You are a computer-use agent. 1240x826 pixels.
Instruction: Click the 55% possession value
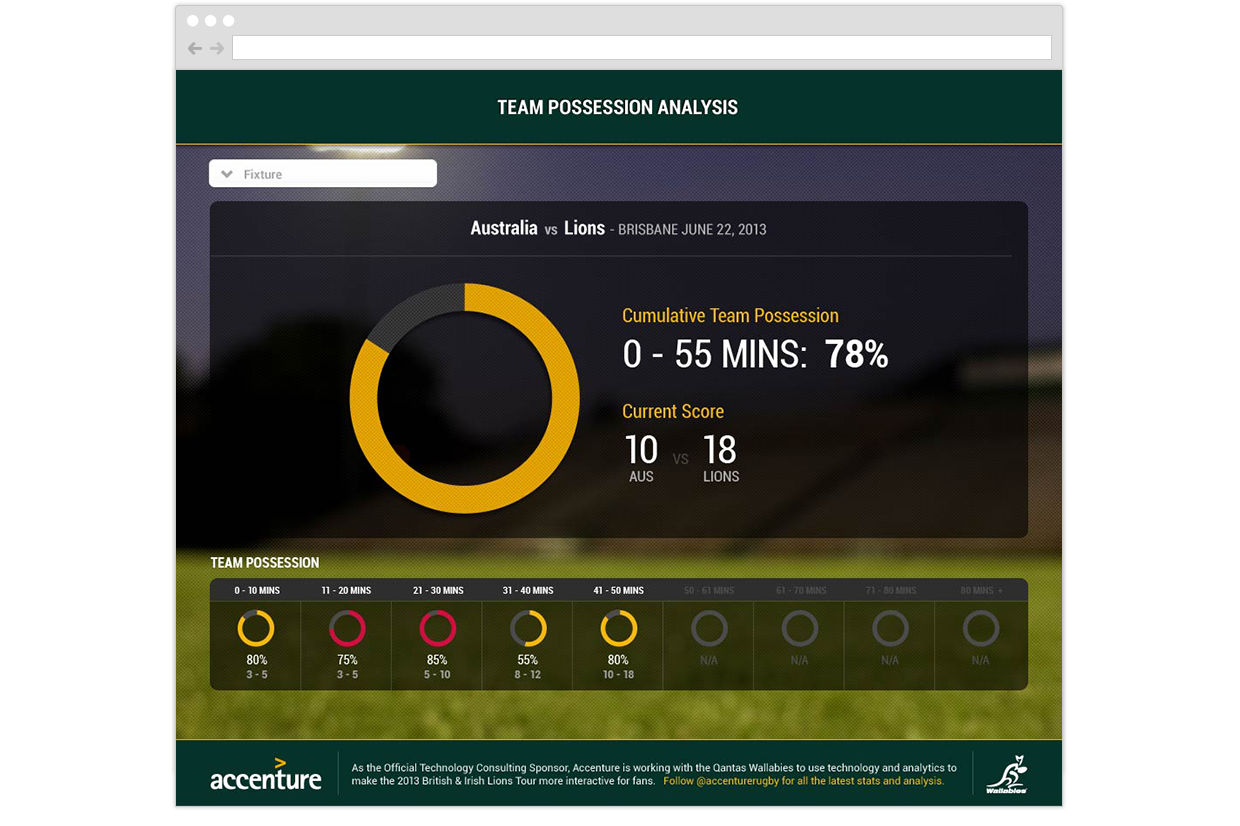528,660
